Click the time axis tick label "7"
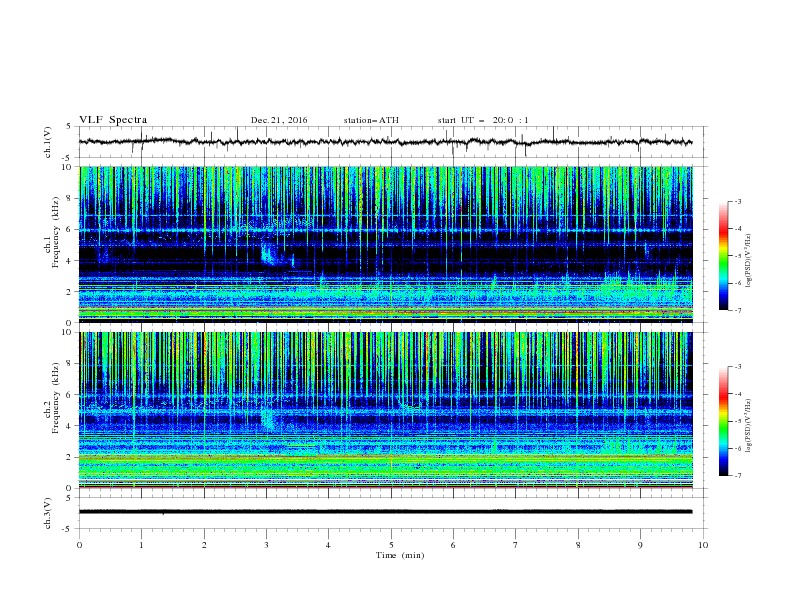Viewport: 792px width, 612px height. (x=515, y=545)
